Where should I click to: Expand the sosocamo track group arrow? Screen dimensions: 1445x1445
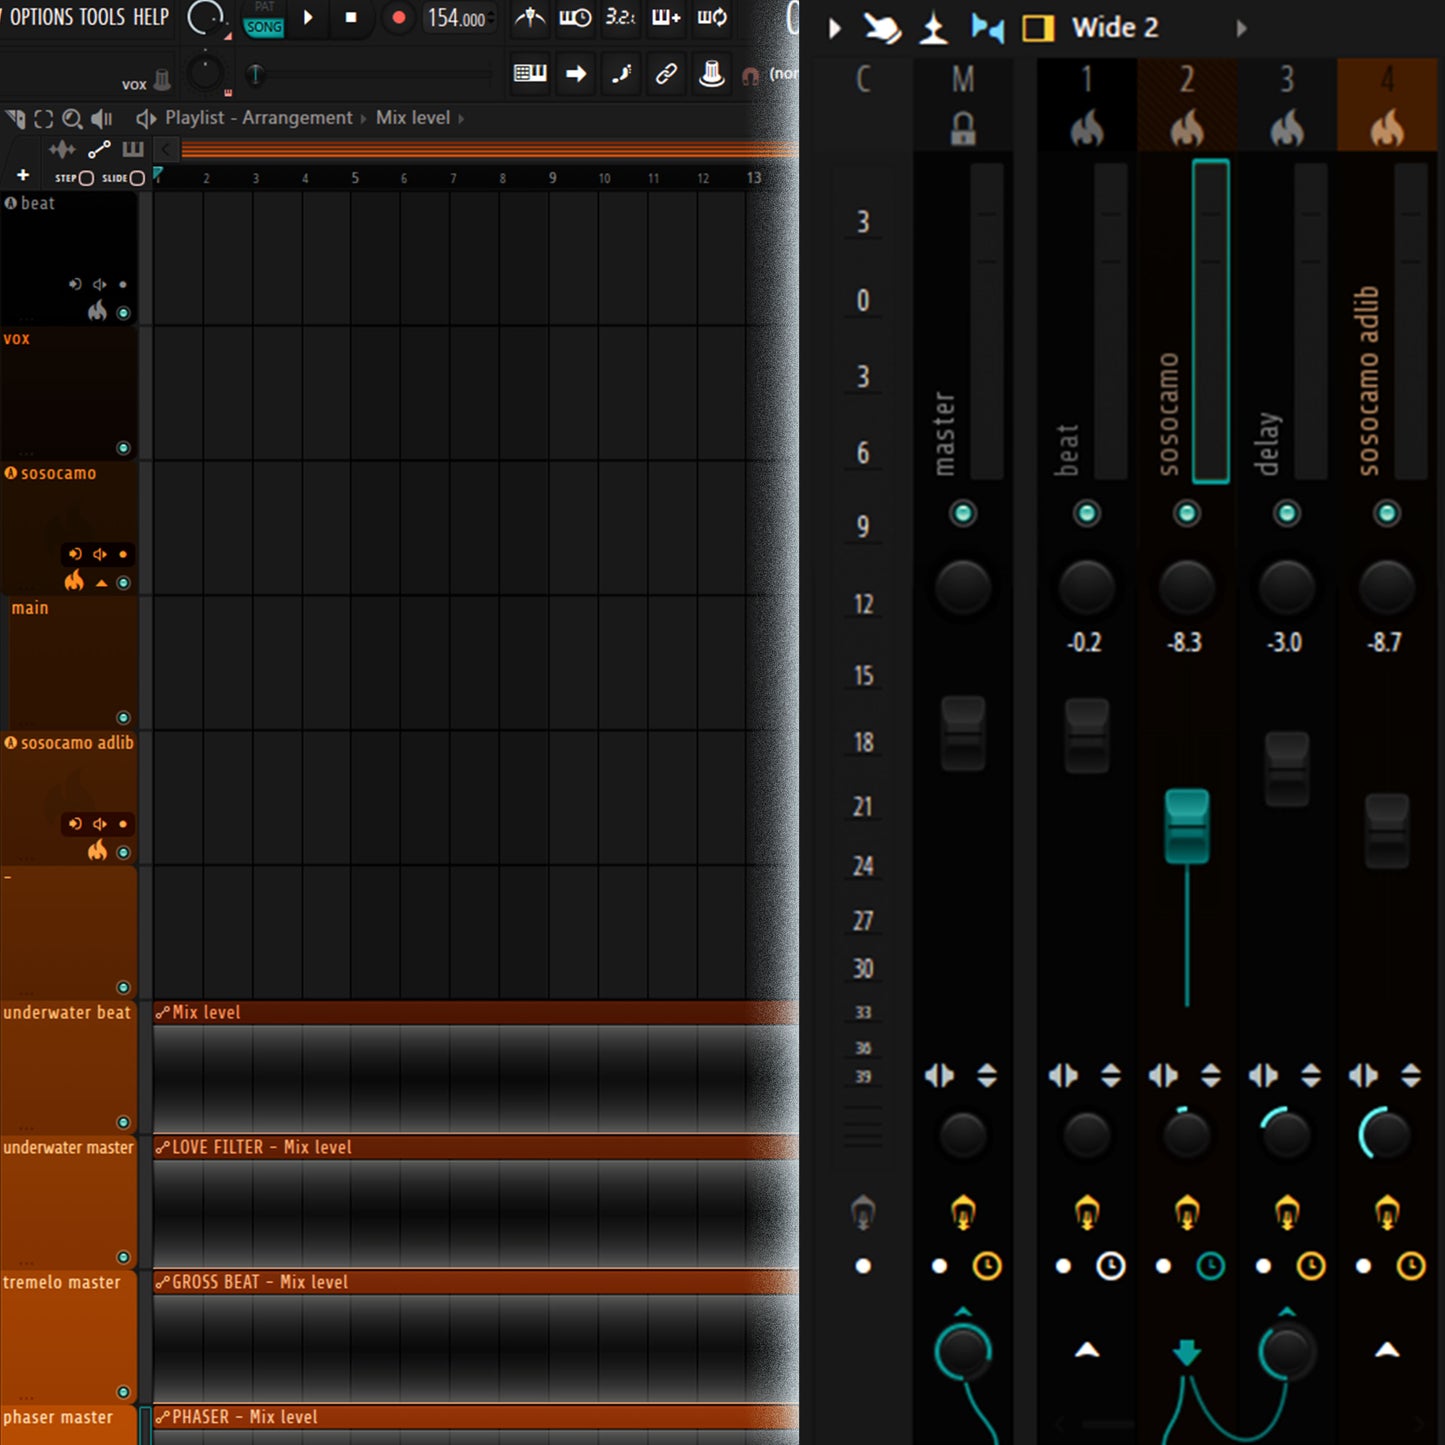tap(101, 583)
